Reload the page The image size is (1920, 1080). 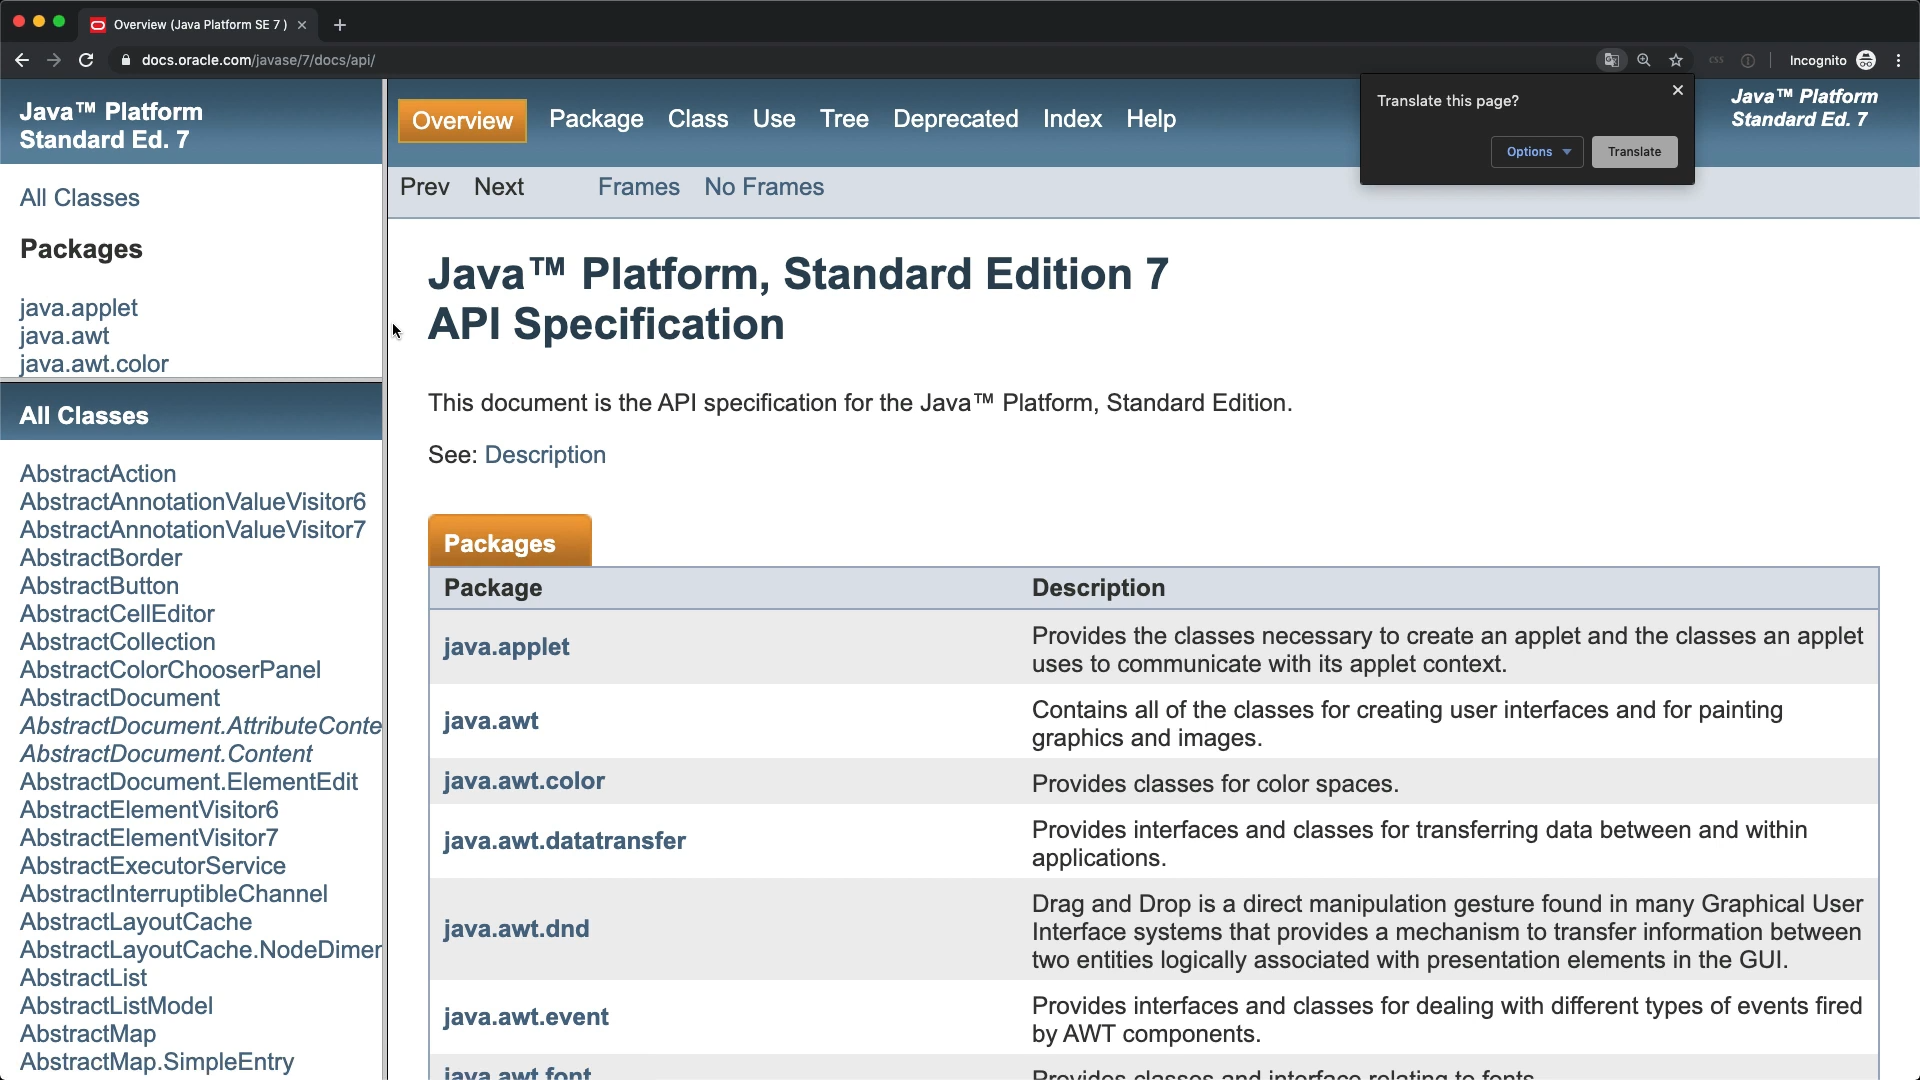tap(86, 60)
